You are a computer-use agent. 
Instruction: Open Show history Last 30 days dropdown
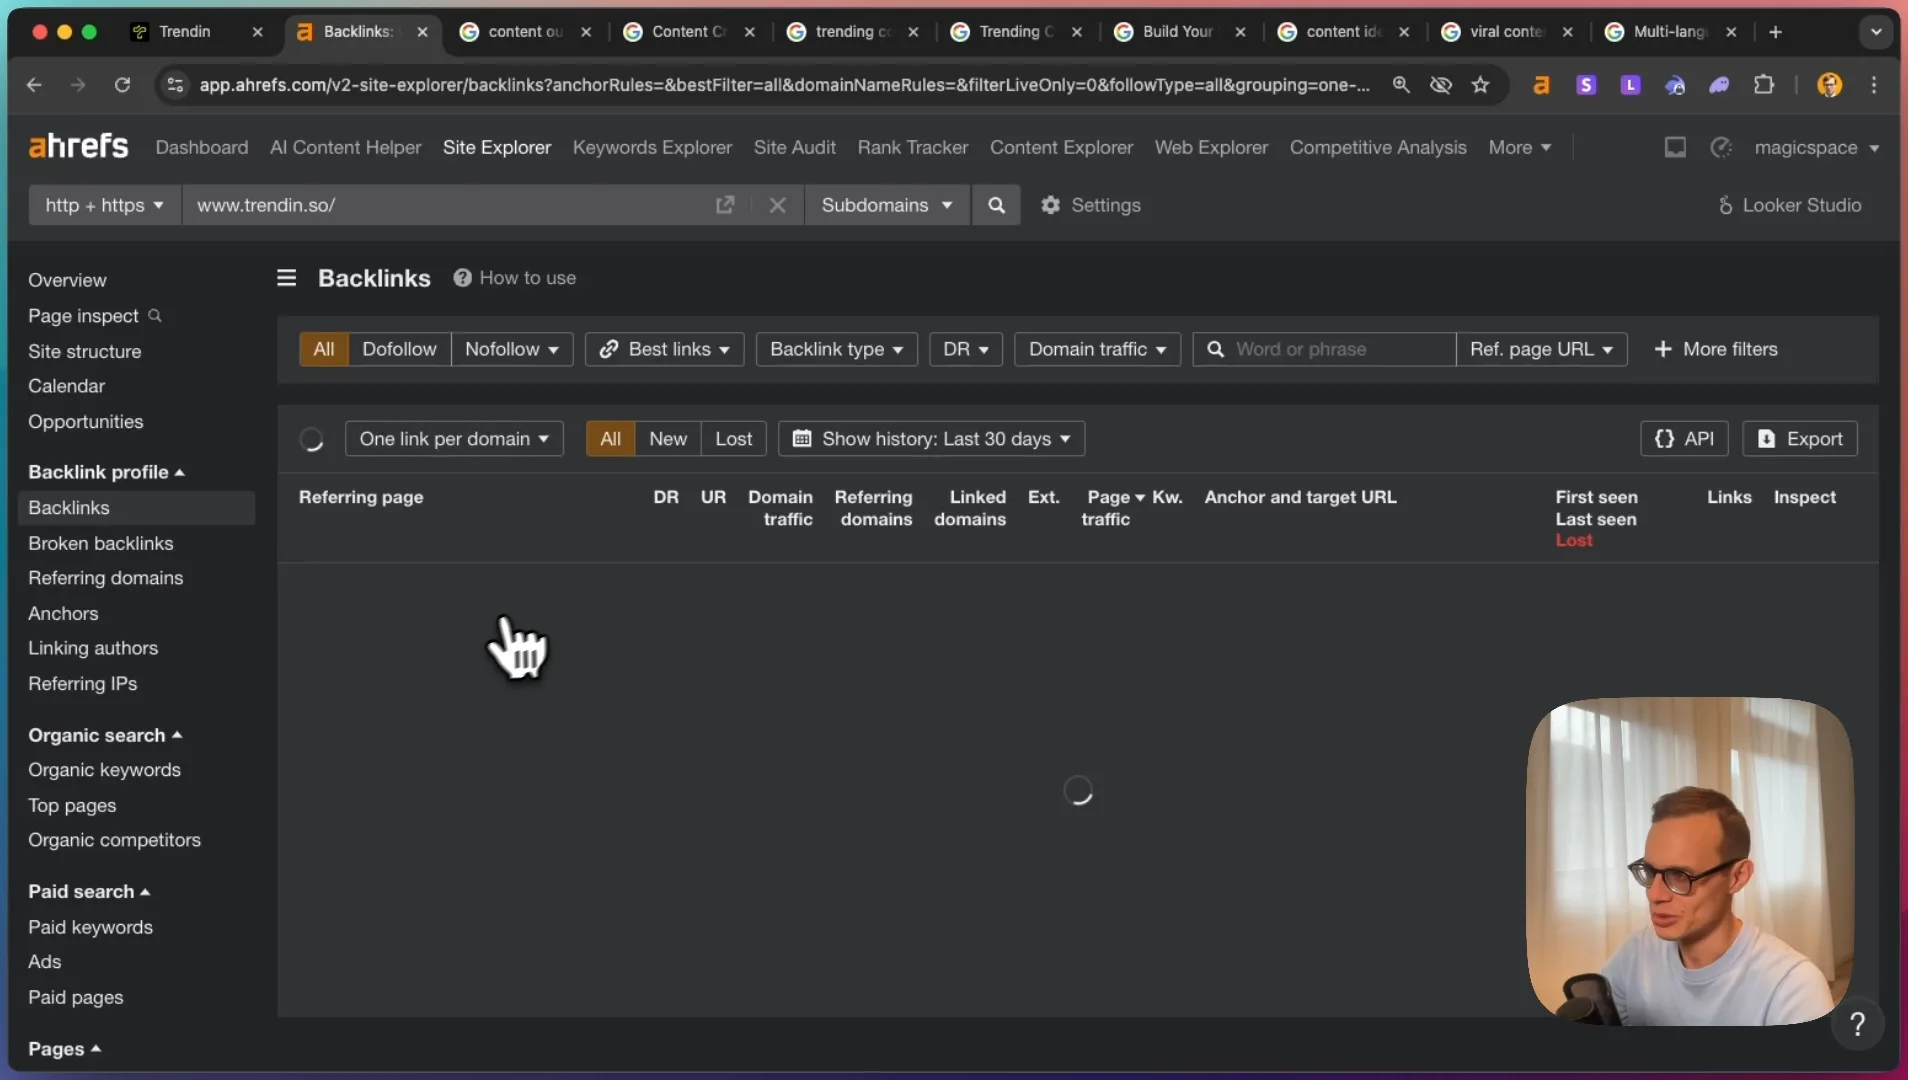point(931,439)
